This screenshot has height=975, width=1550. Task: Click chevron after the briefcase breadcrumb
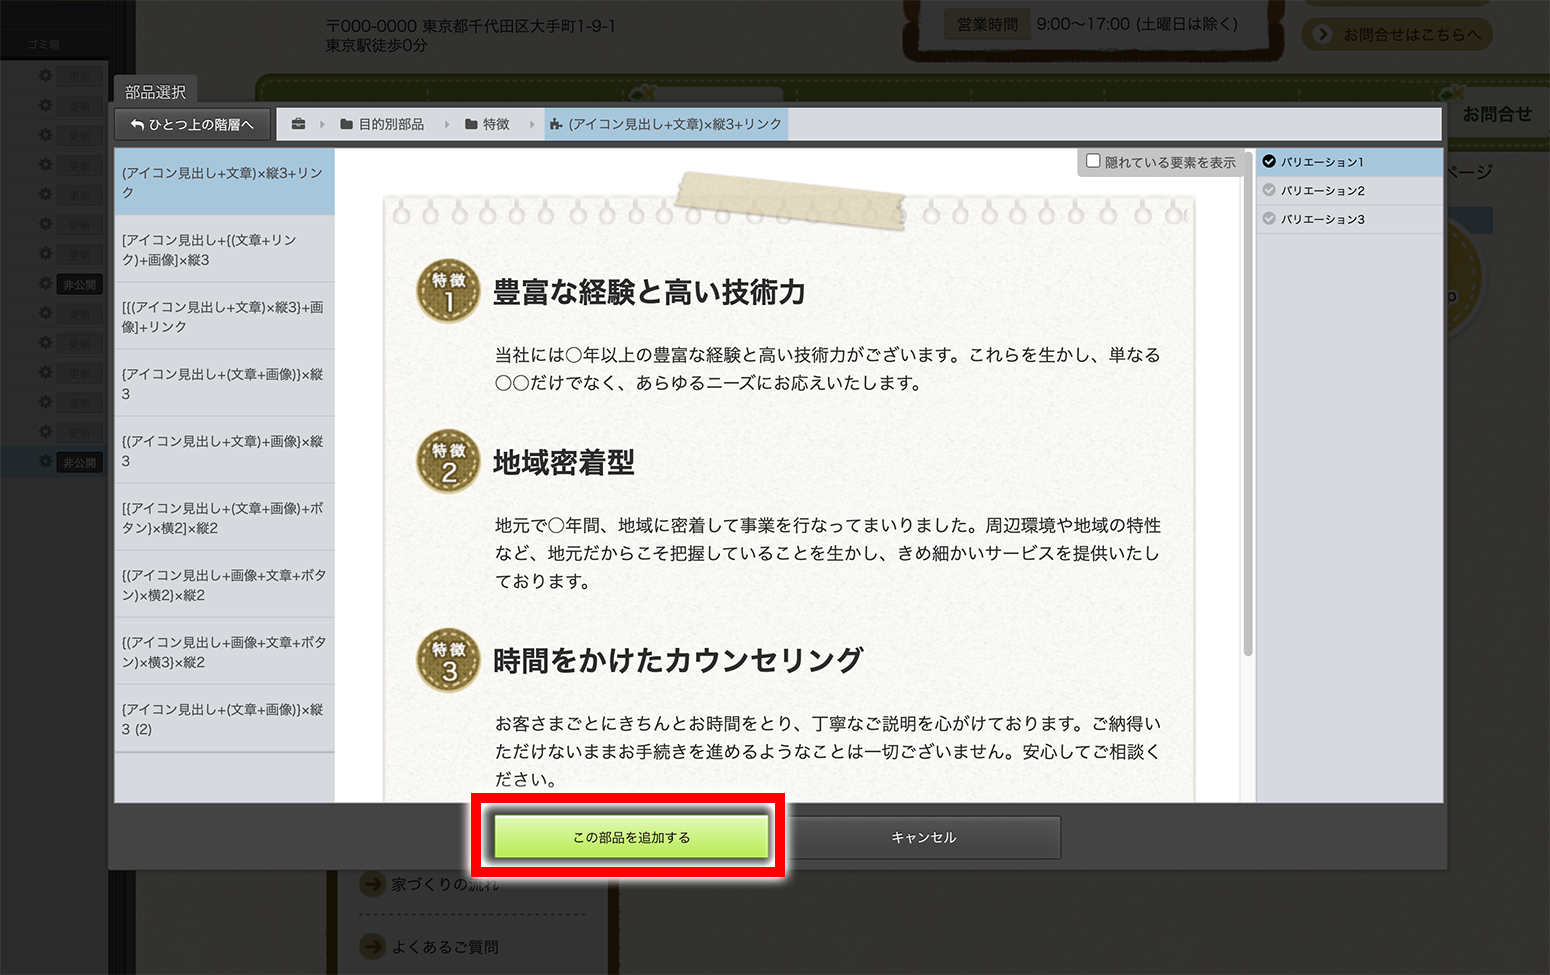click(x=322, y=124)
